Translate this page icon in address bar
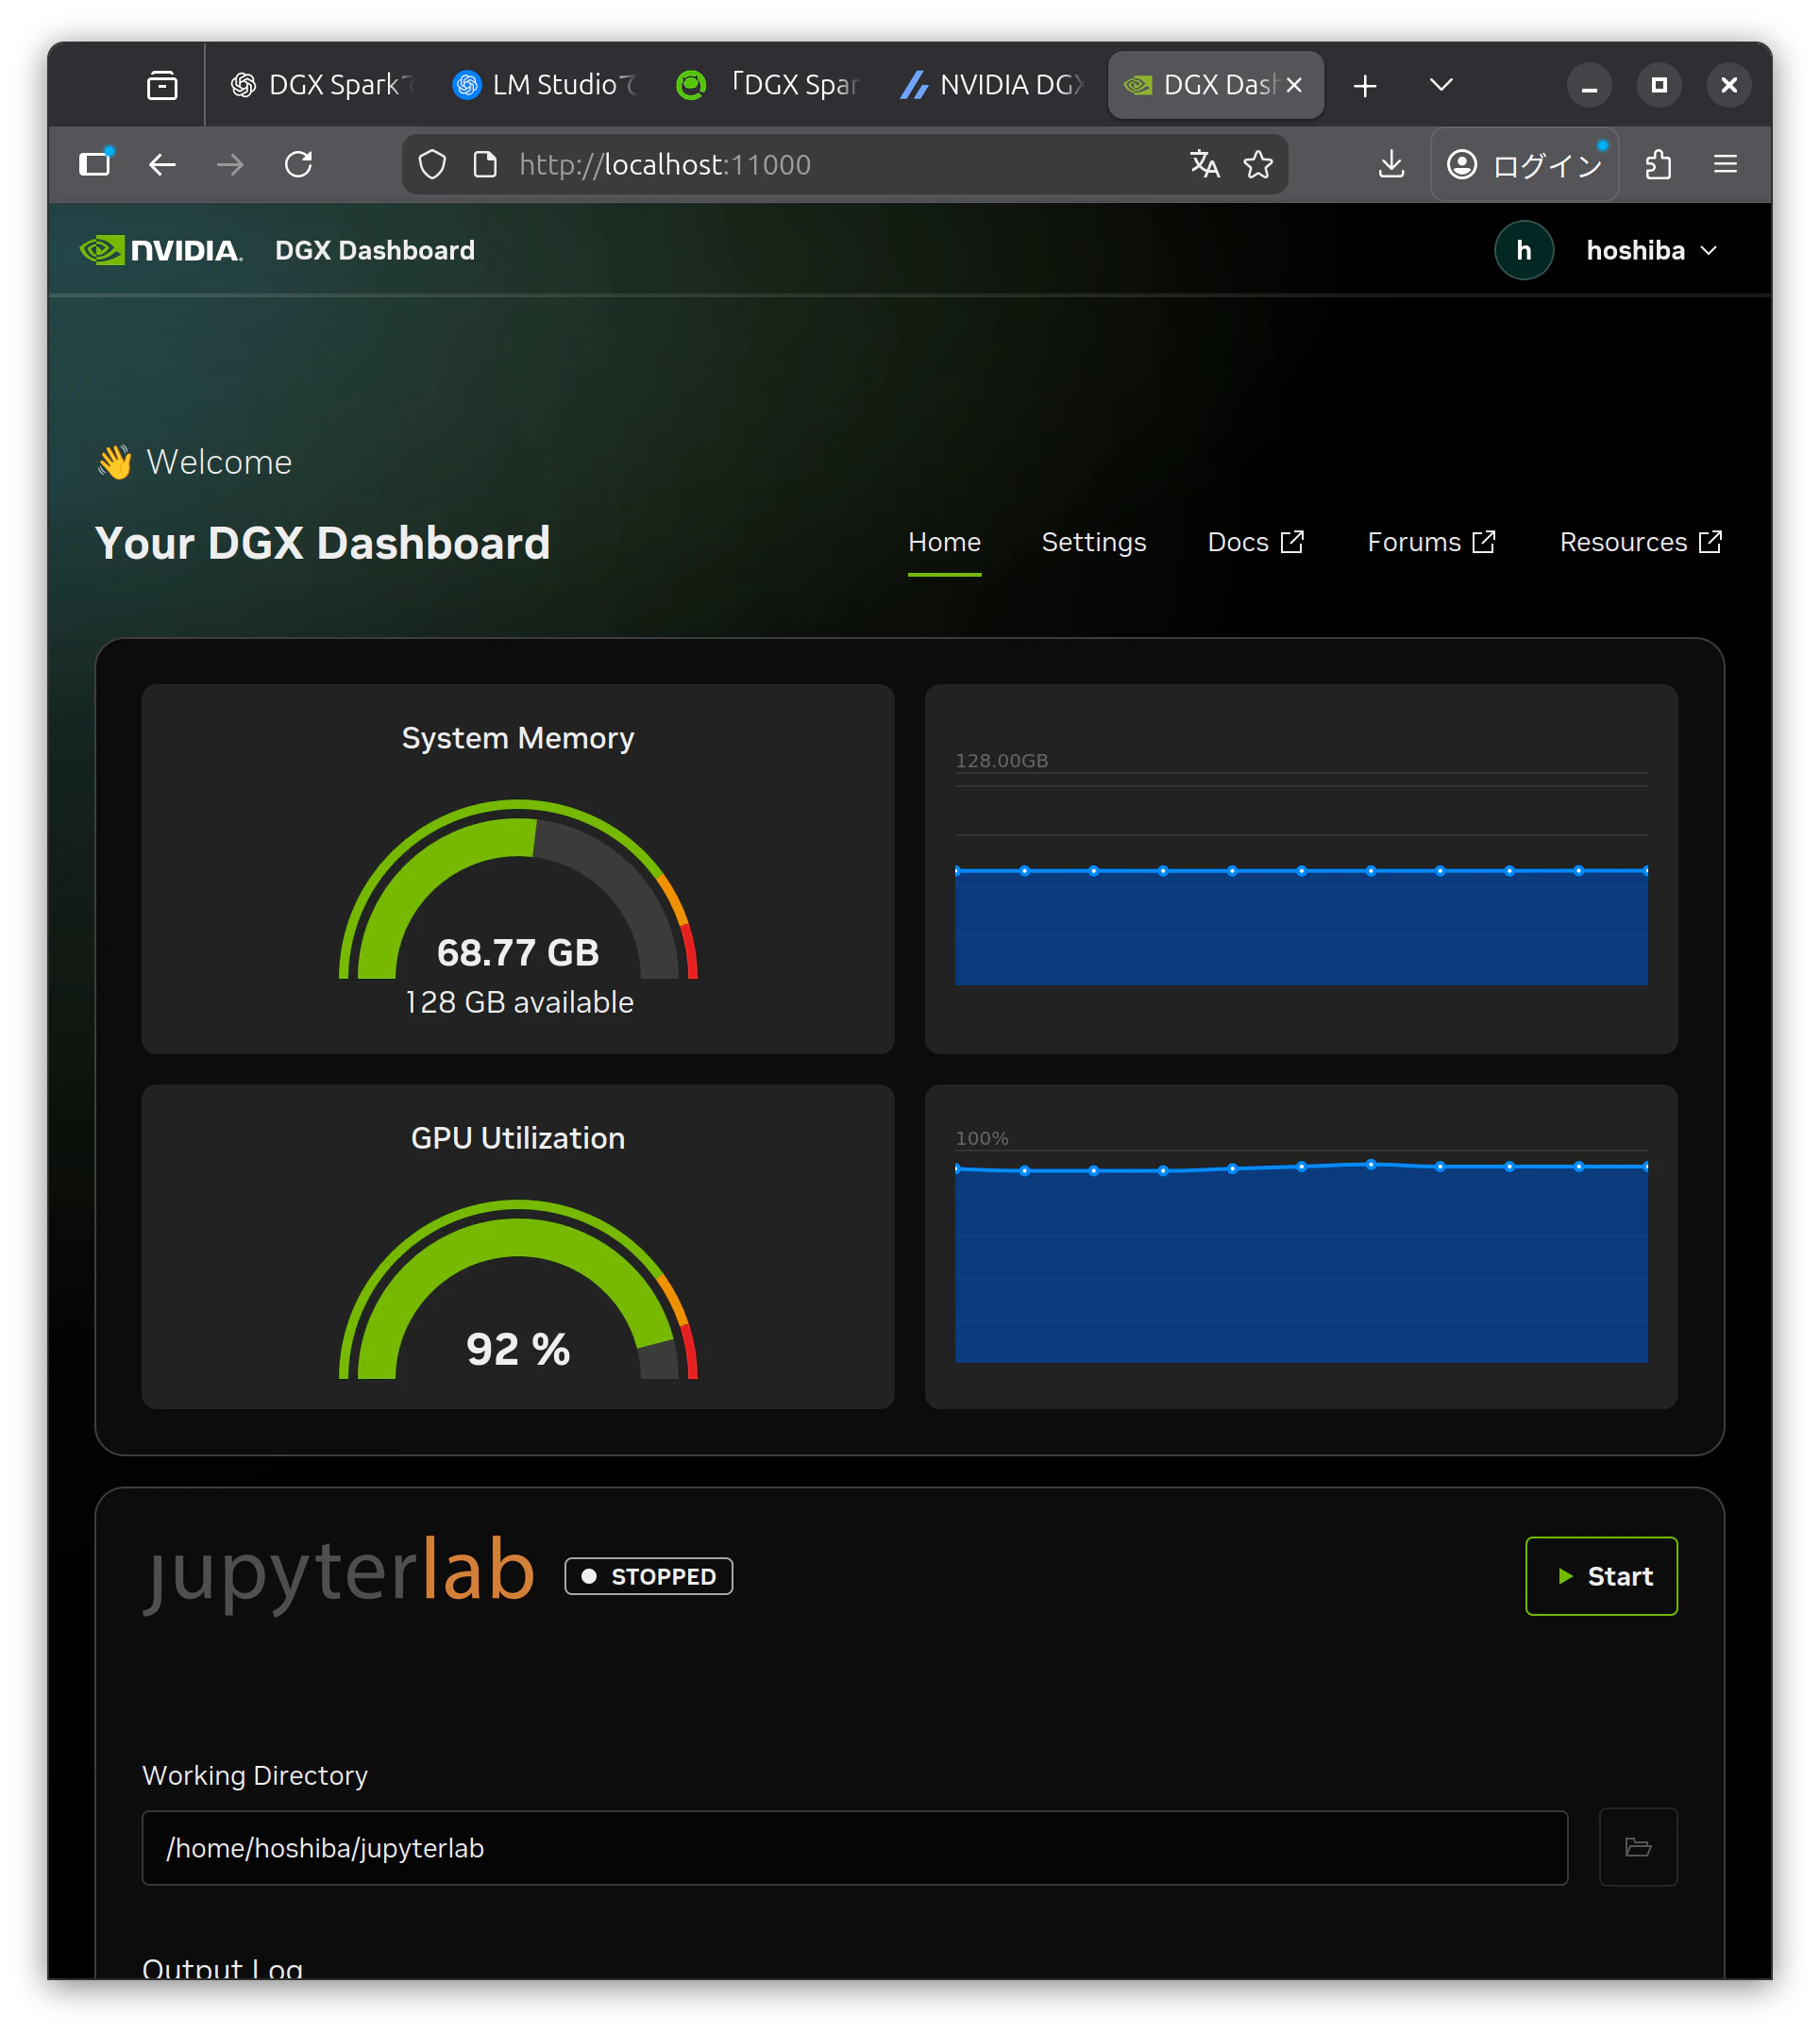1820x2033 pixels. coord(1205,164)
